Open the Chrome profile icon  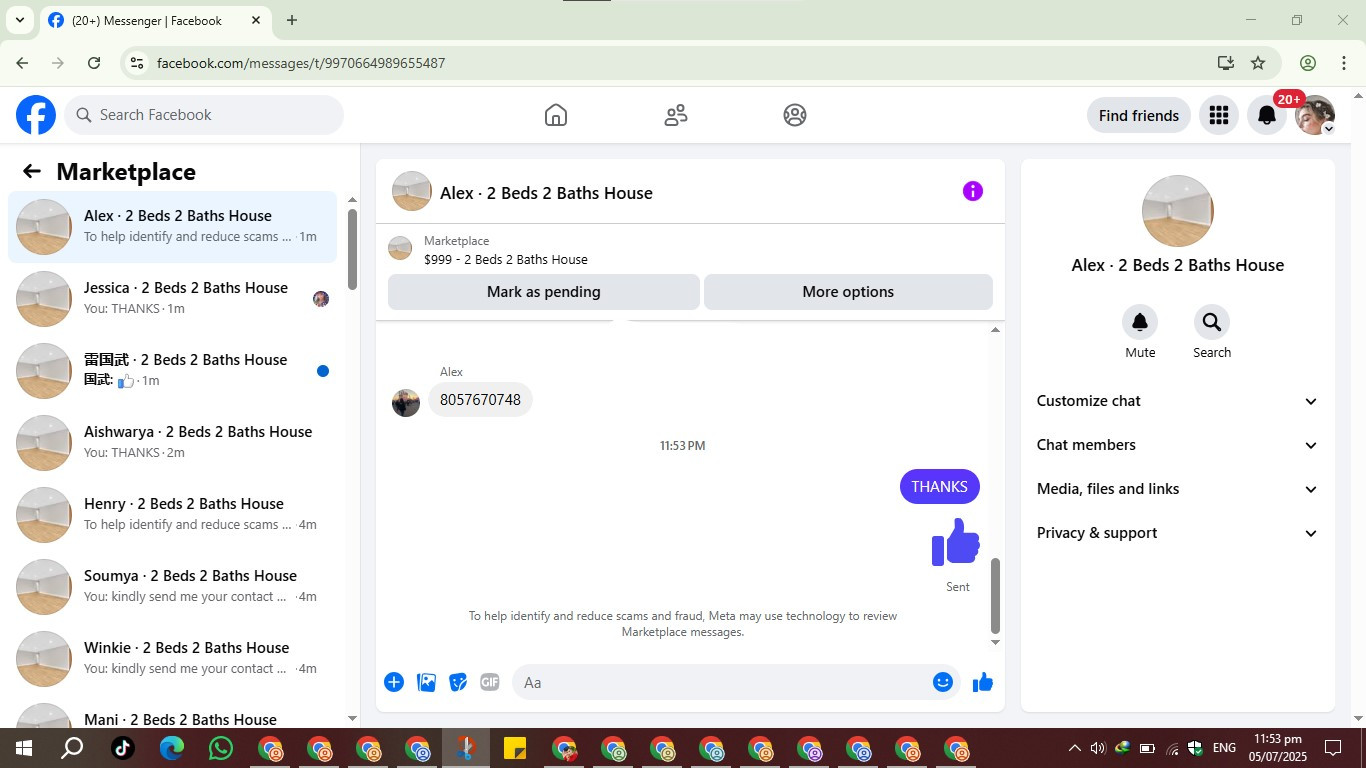(x=1308, y=63)
